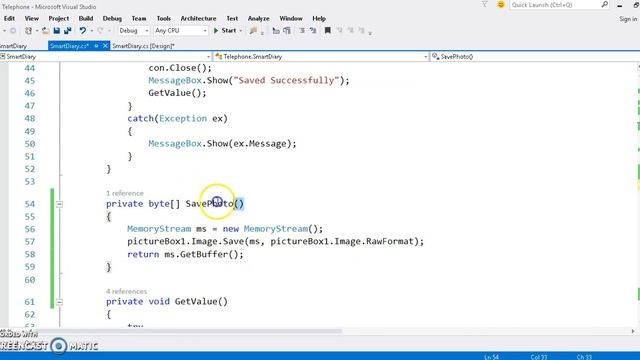Close the SmartDiary.cs tab
Viewport: 640px width, 360px height.
[105, 46]
